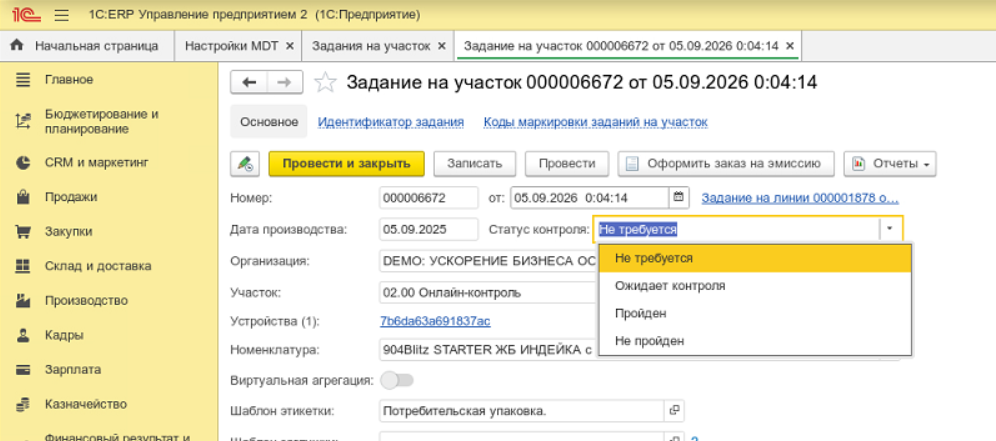Click the open icon next to Шаблон этикетки
The height and width of the screenshot is (441, 996).
pyautogui.click(x=674, y=410)
